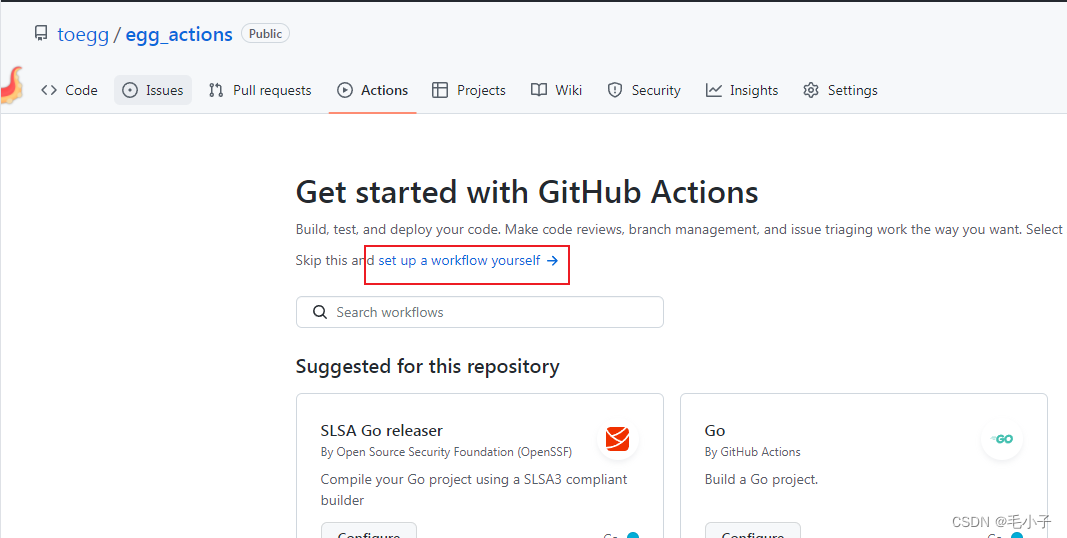The width and height of the screenshot is (1067, 538).
Task: Follow the set up a workflow yourself link
Action: [x=468, y=260]
